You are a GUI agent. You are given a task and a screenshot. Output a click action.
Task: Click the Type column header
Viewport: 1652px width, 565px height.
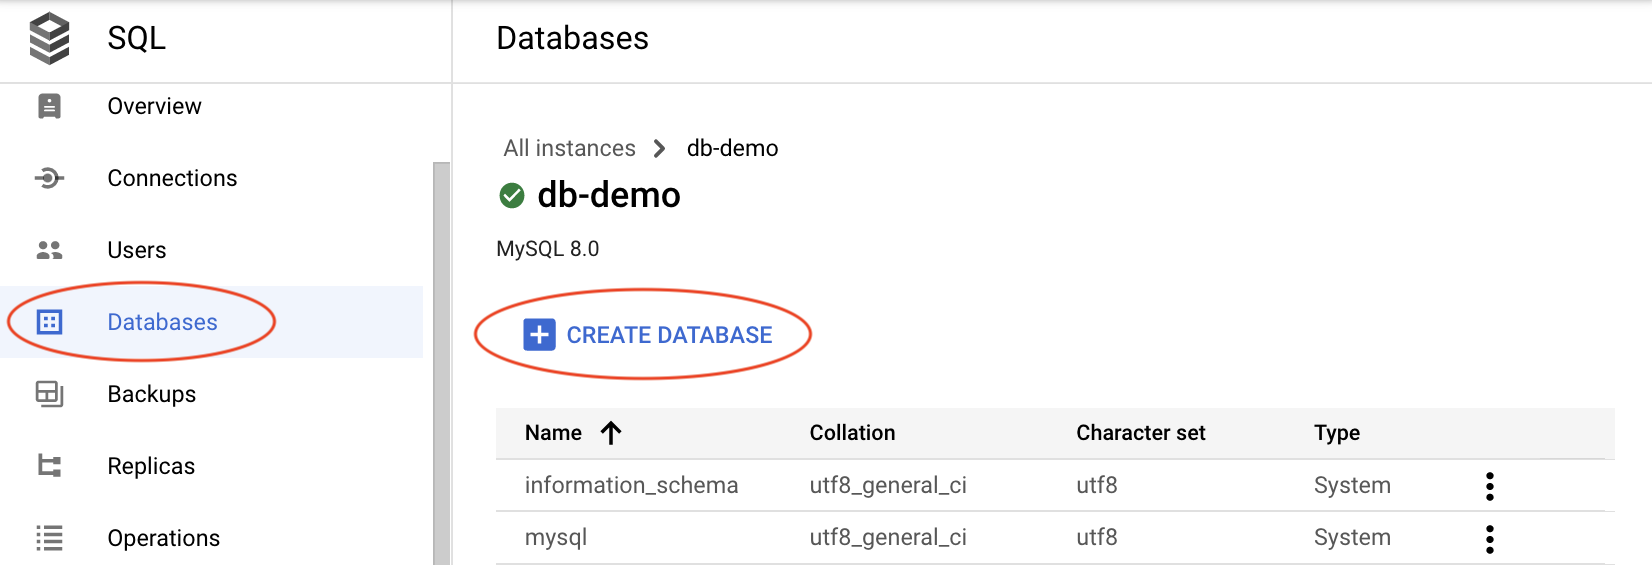coord(1337,433)
